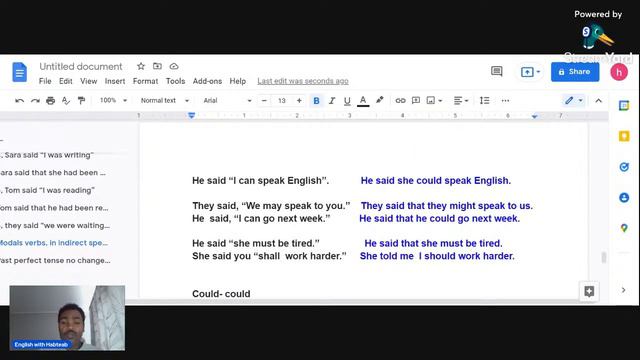Open the Calendar side panel
640x360 pixels.
click(624, 105)
